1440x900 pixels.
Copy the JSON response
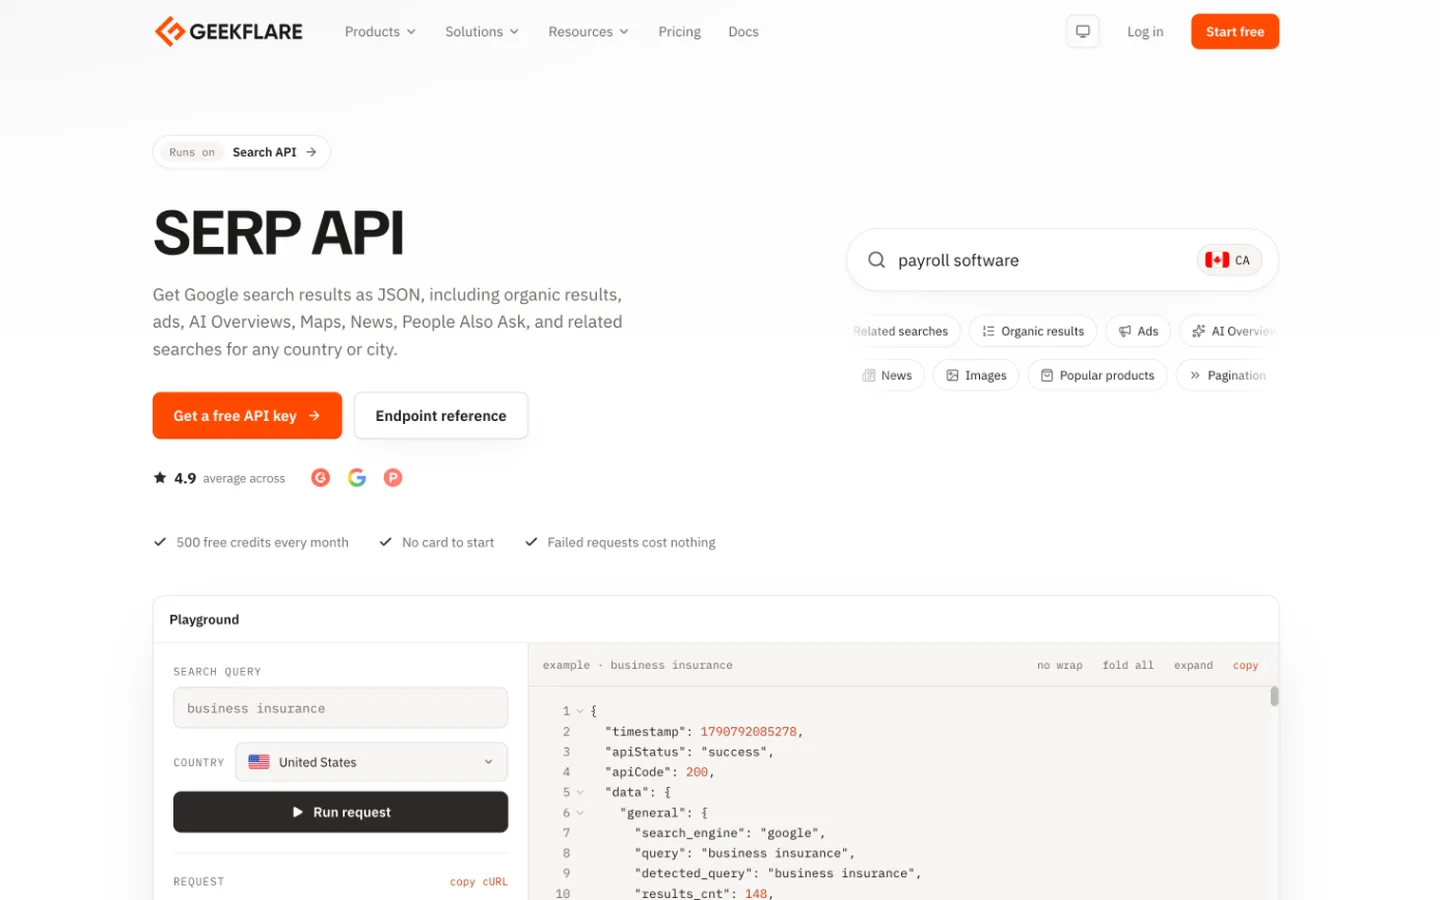click(1245, 665)
